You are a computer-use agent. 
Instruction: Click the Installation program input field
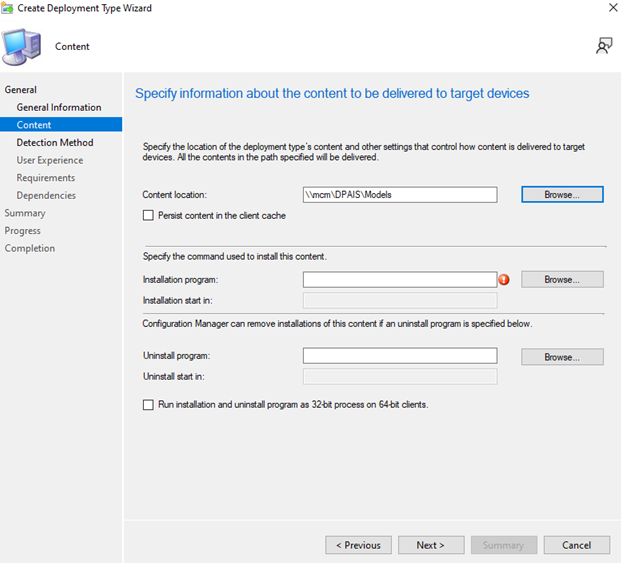(400, 280)
